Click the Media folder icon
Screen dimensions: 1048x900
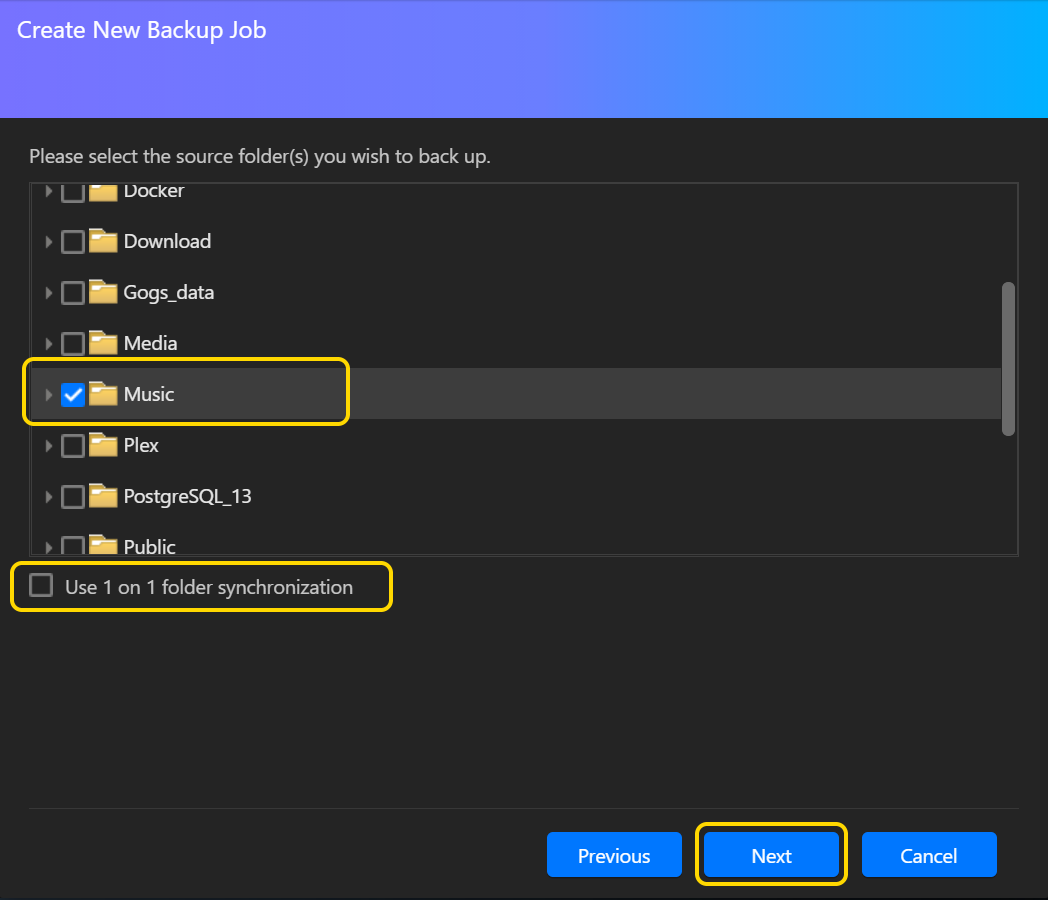coord(103,344)
